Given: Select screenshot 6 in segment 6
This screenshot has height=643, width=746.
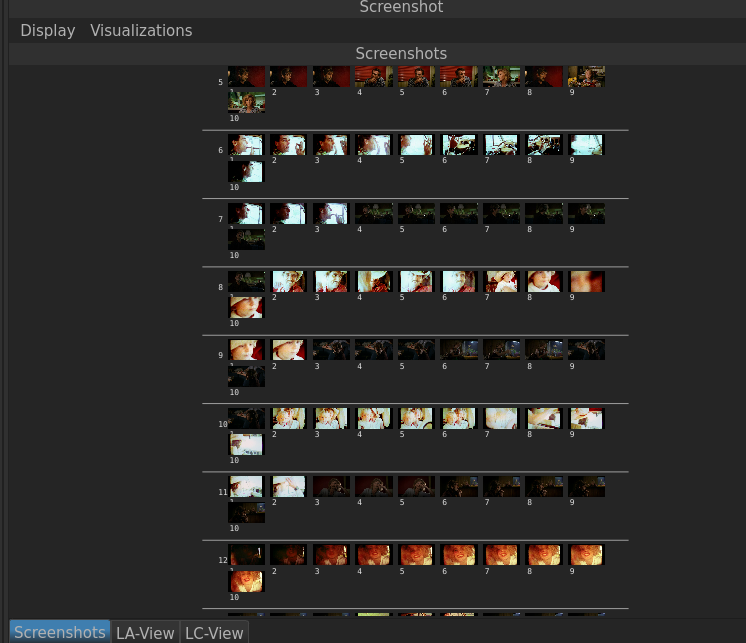Looking at the screenshot, I should [x=459, y=145].
